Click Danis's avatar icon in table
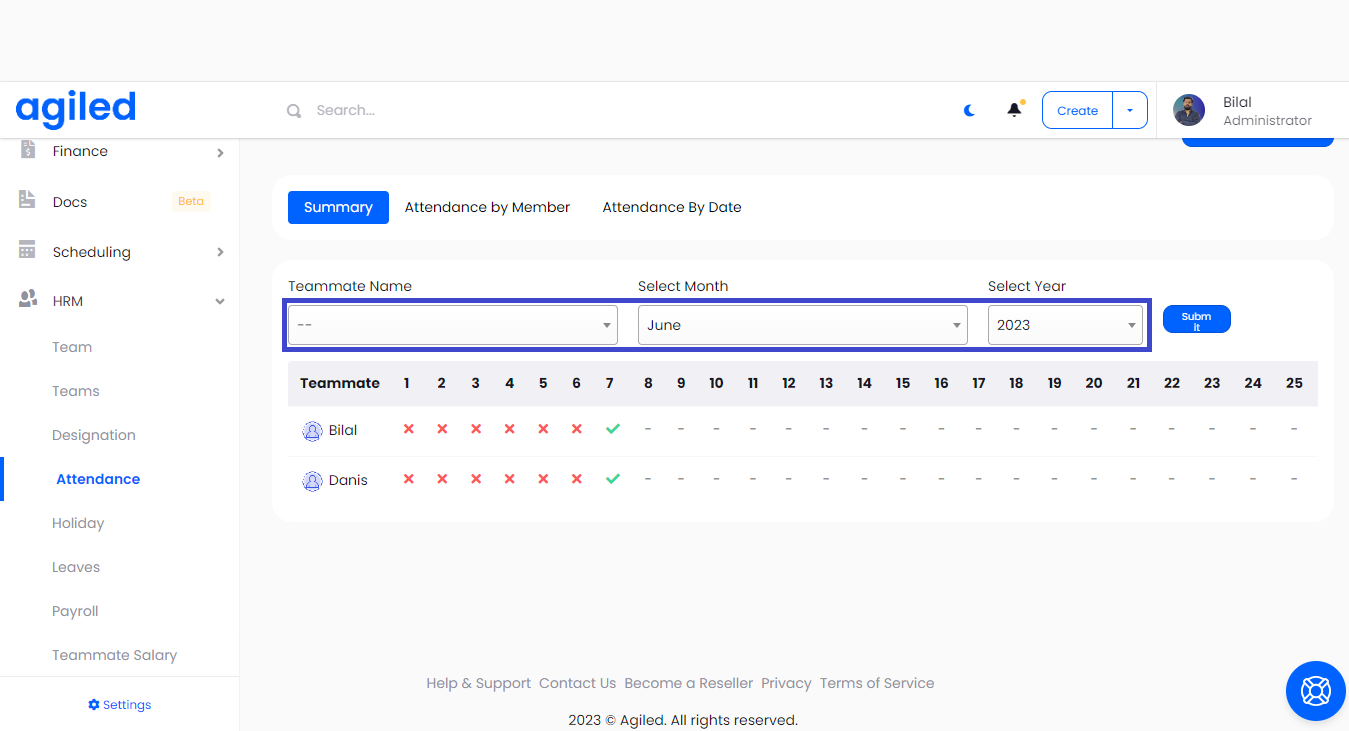1349x731 pixels. pos(312,481)
